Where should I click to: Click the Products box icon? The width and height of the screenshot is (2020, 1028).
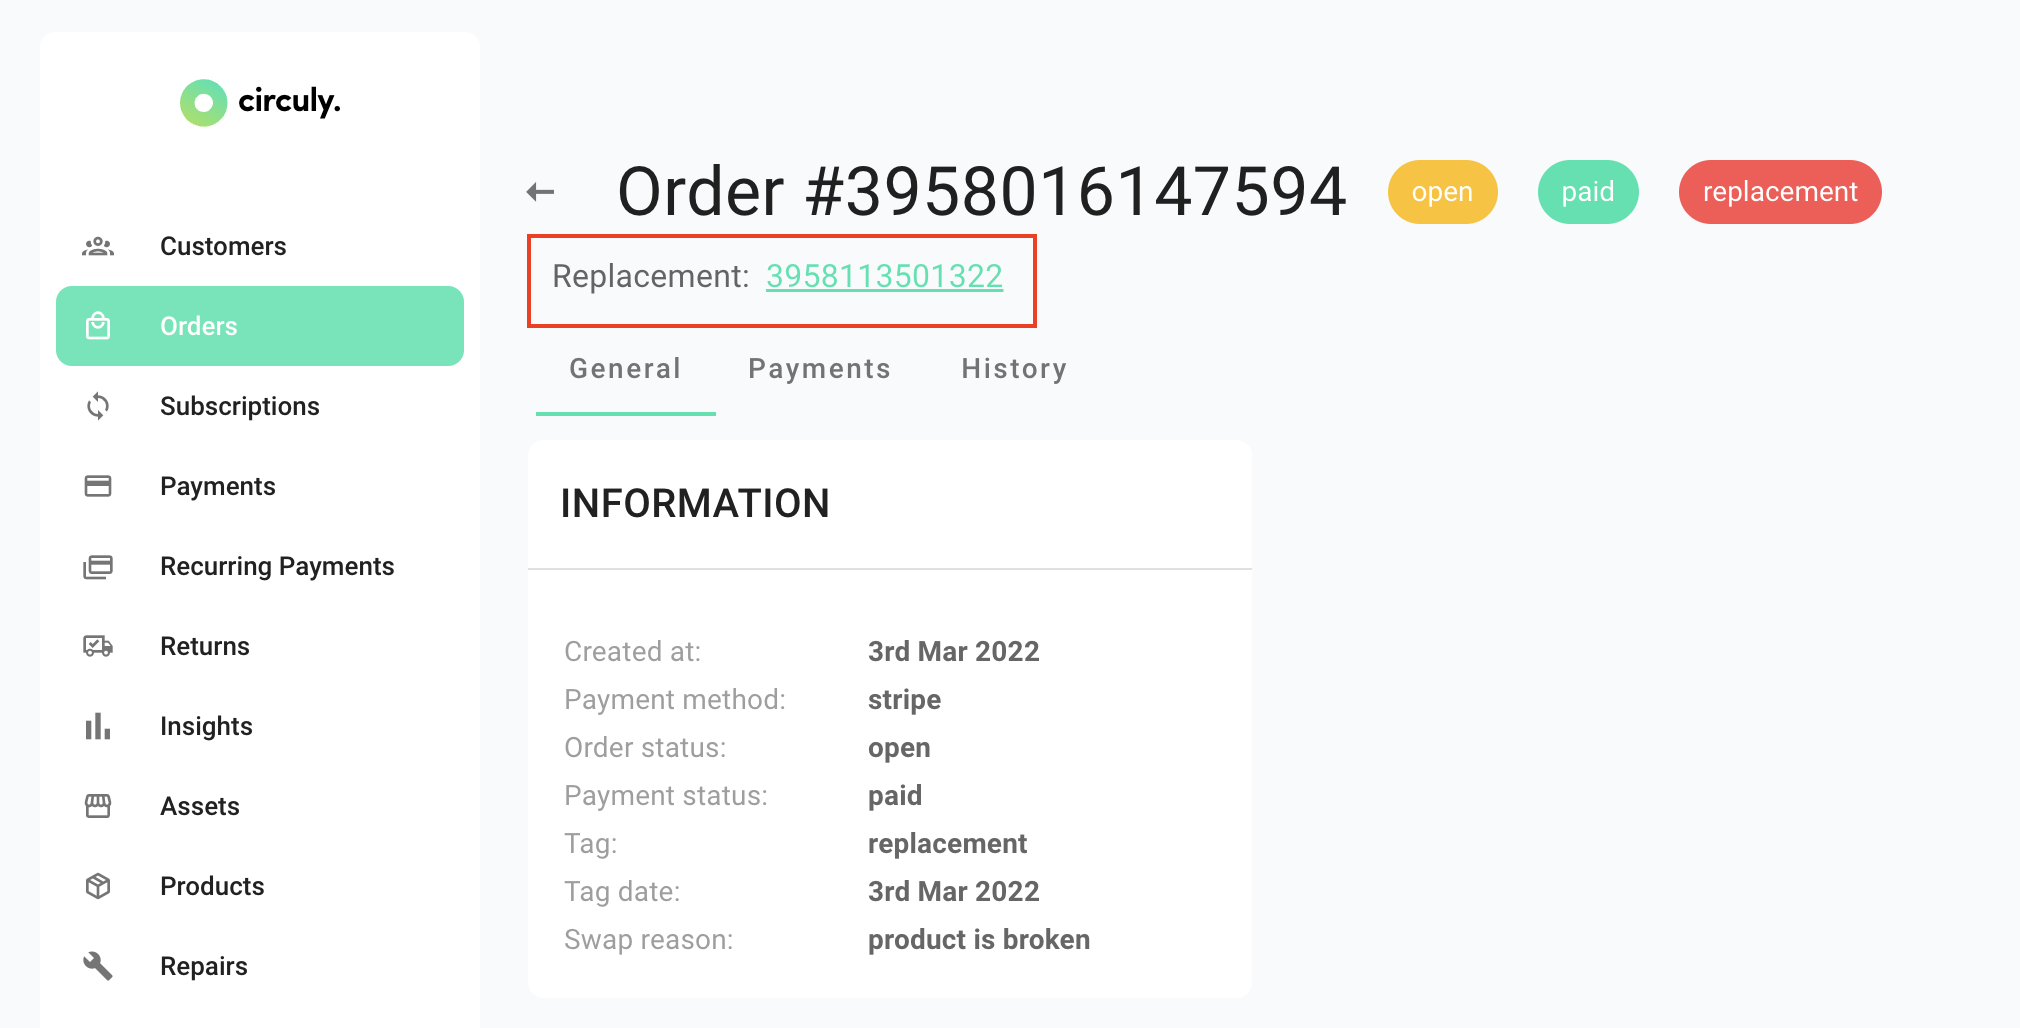coord(98,886)
